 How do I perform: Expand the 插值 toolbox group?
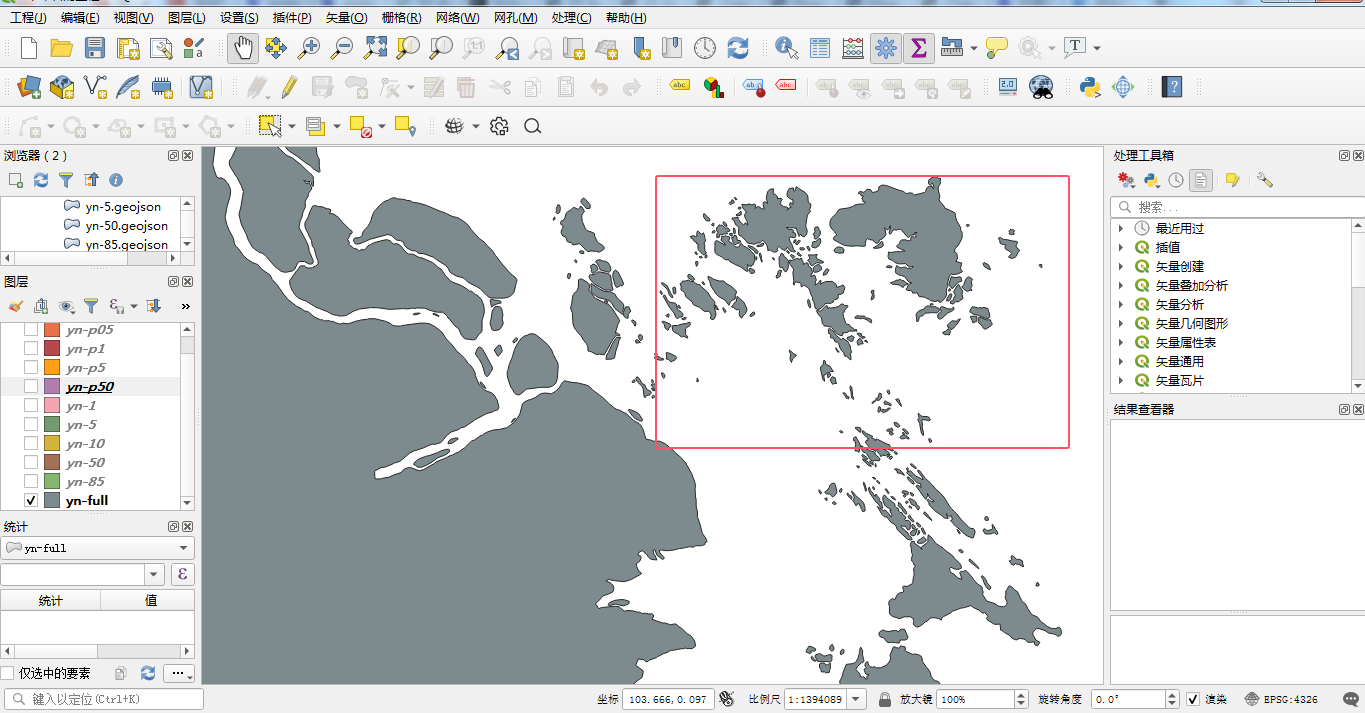coord(1121,248)
